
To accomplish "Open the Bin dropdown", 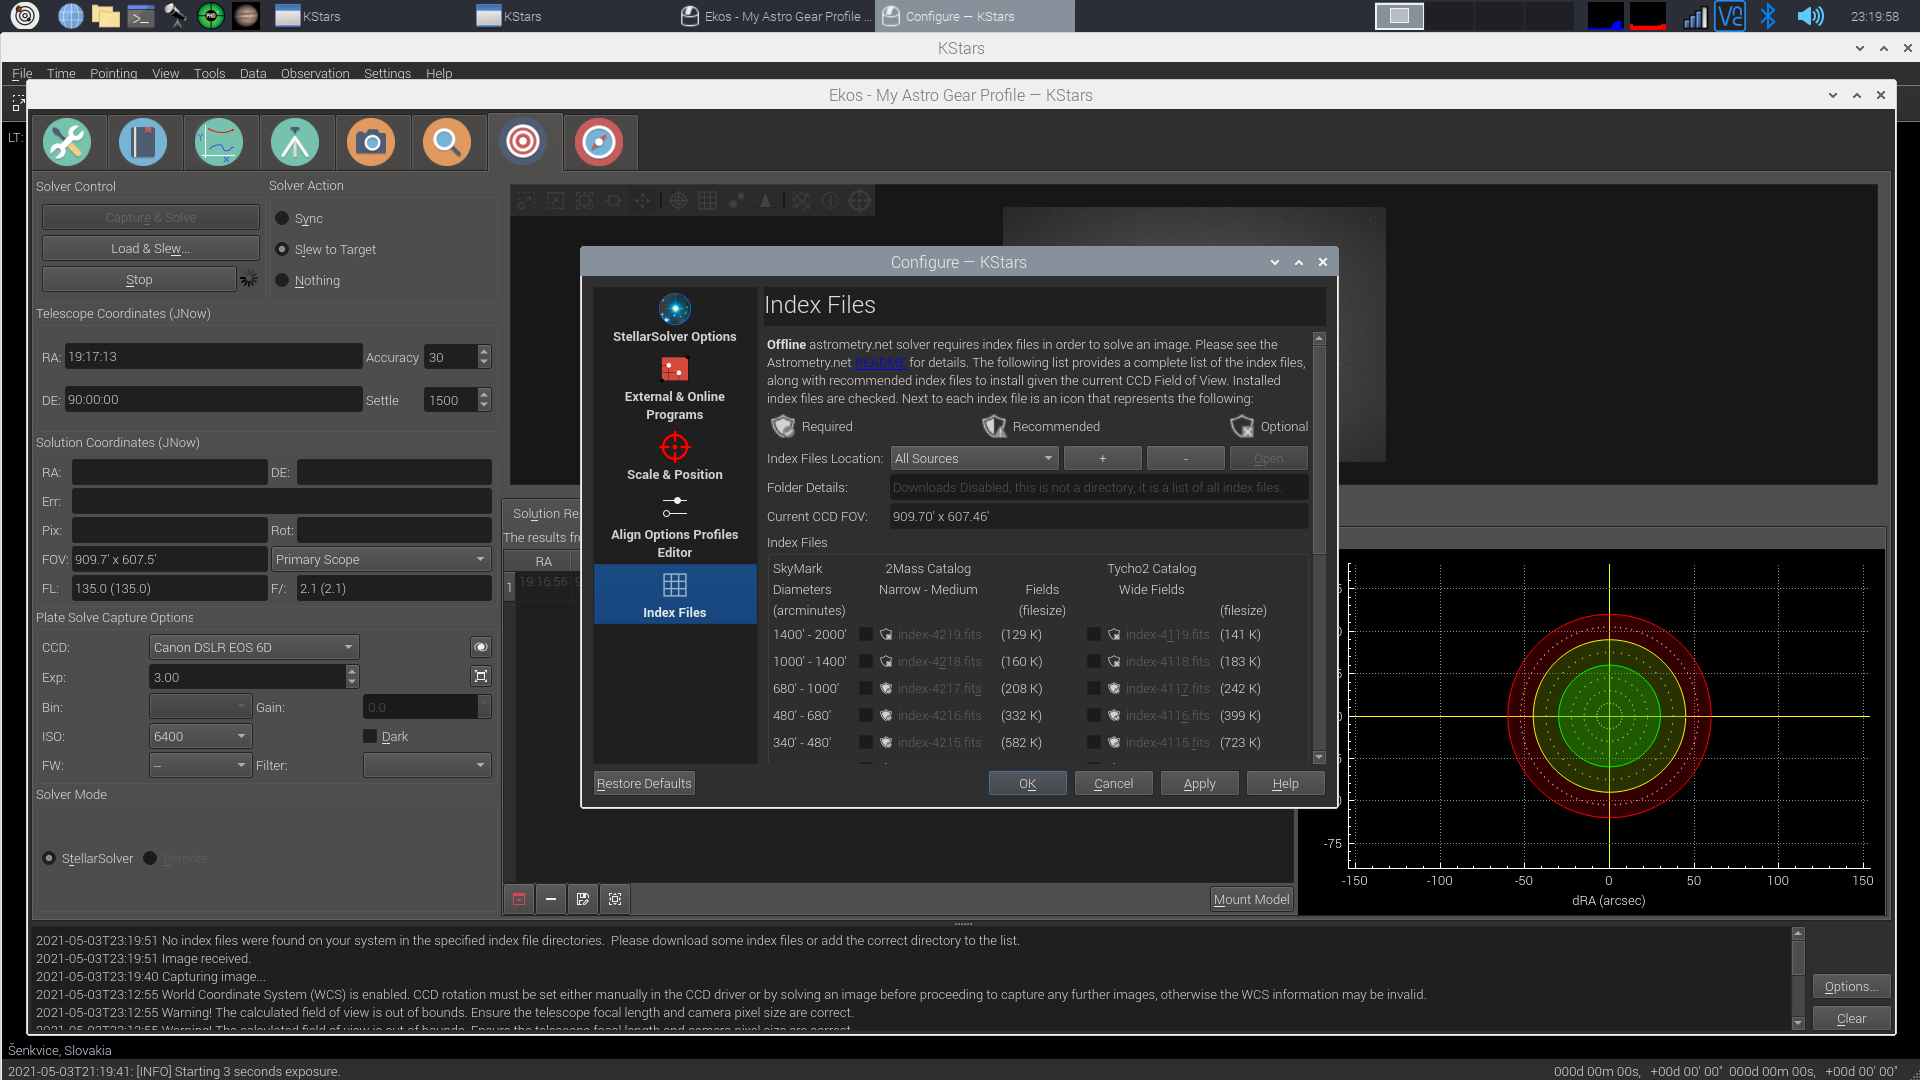I will (200, 707).
